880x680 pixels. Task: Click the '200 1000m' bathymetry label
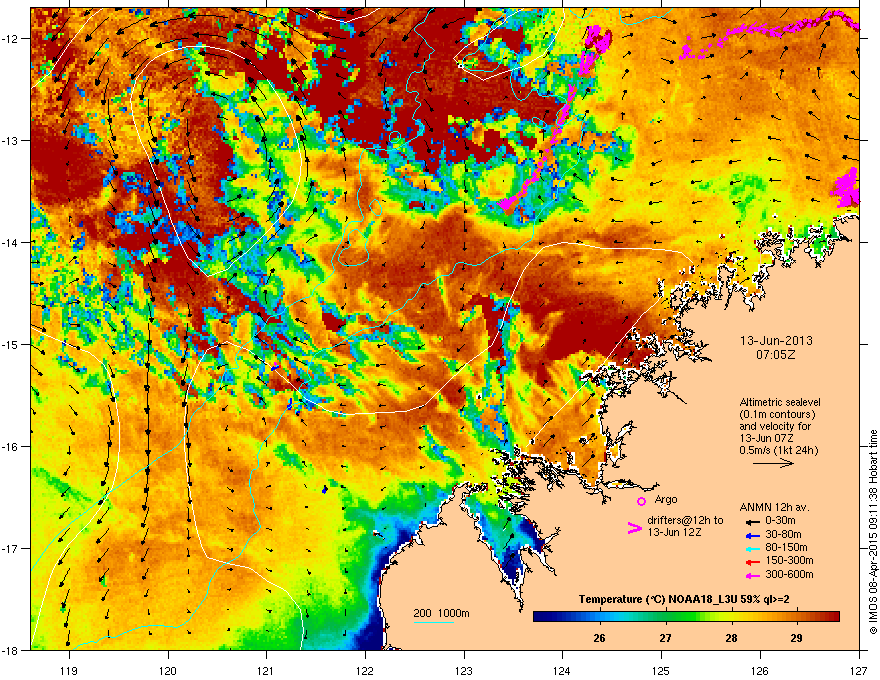click(x=441, y=613)
